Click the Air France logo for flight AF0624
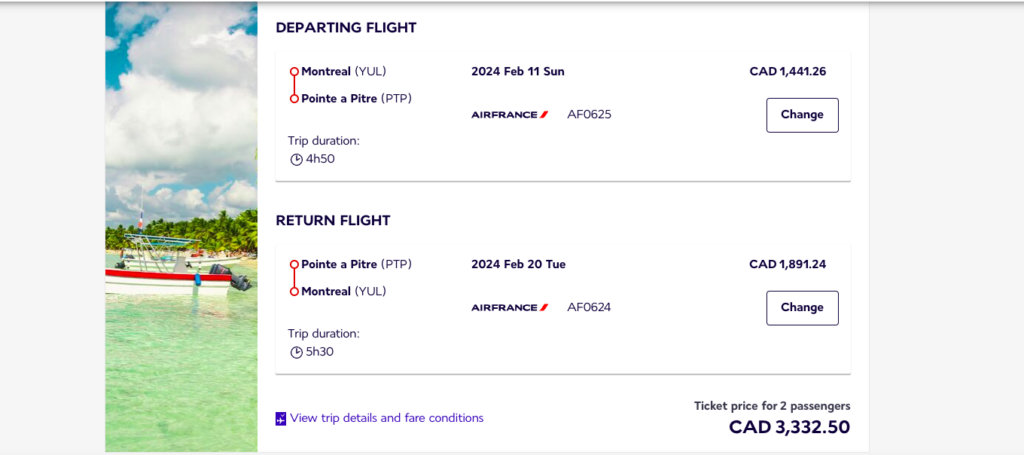The height and width of the screenshot is (455, 1024). pos(510,308)
